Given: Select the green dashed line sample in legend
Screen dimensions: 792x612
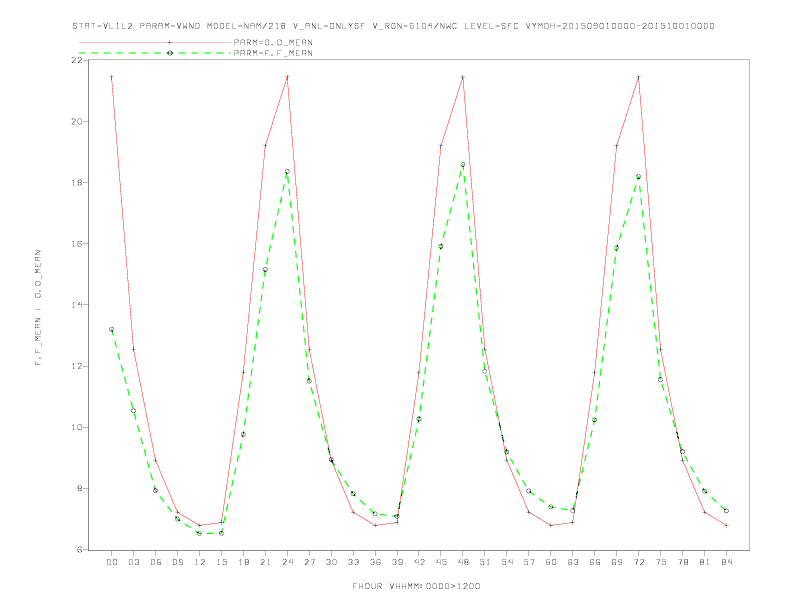Looking at the screenshot, I should click(x=155, y=53).
